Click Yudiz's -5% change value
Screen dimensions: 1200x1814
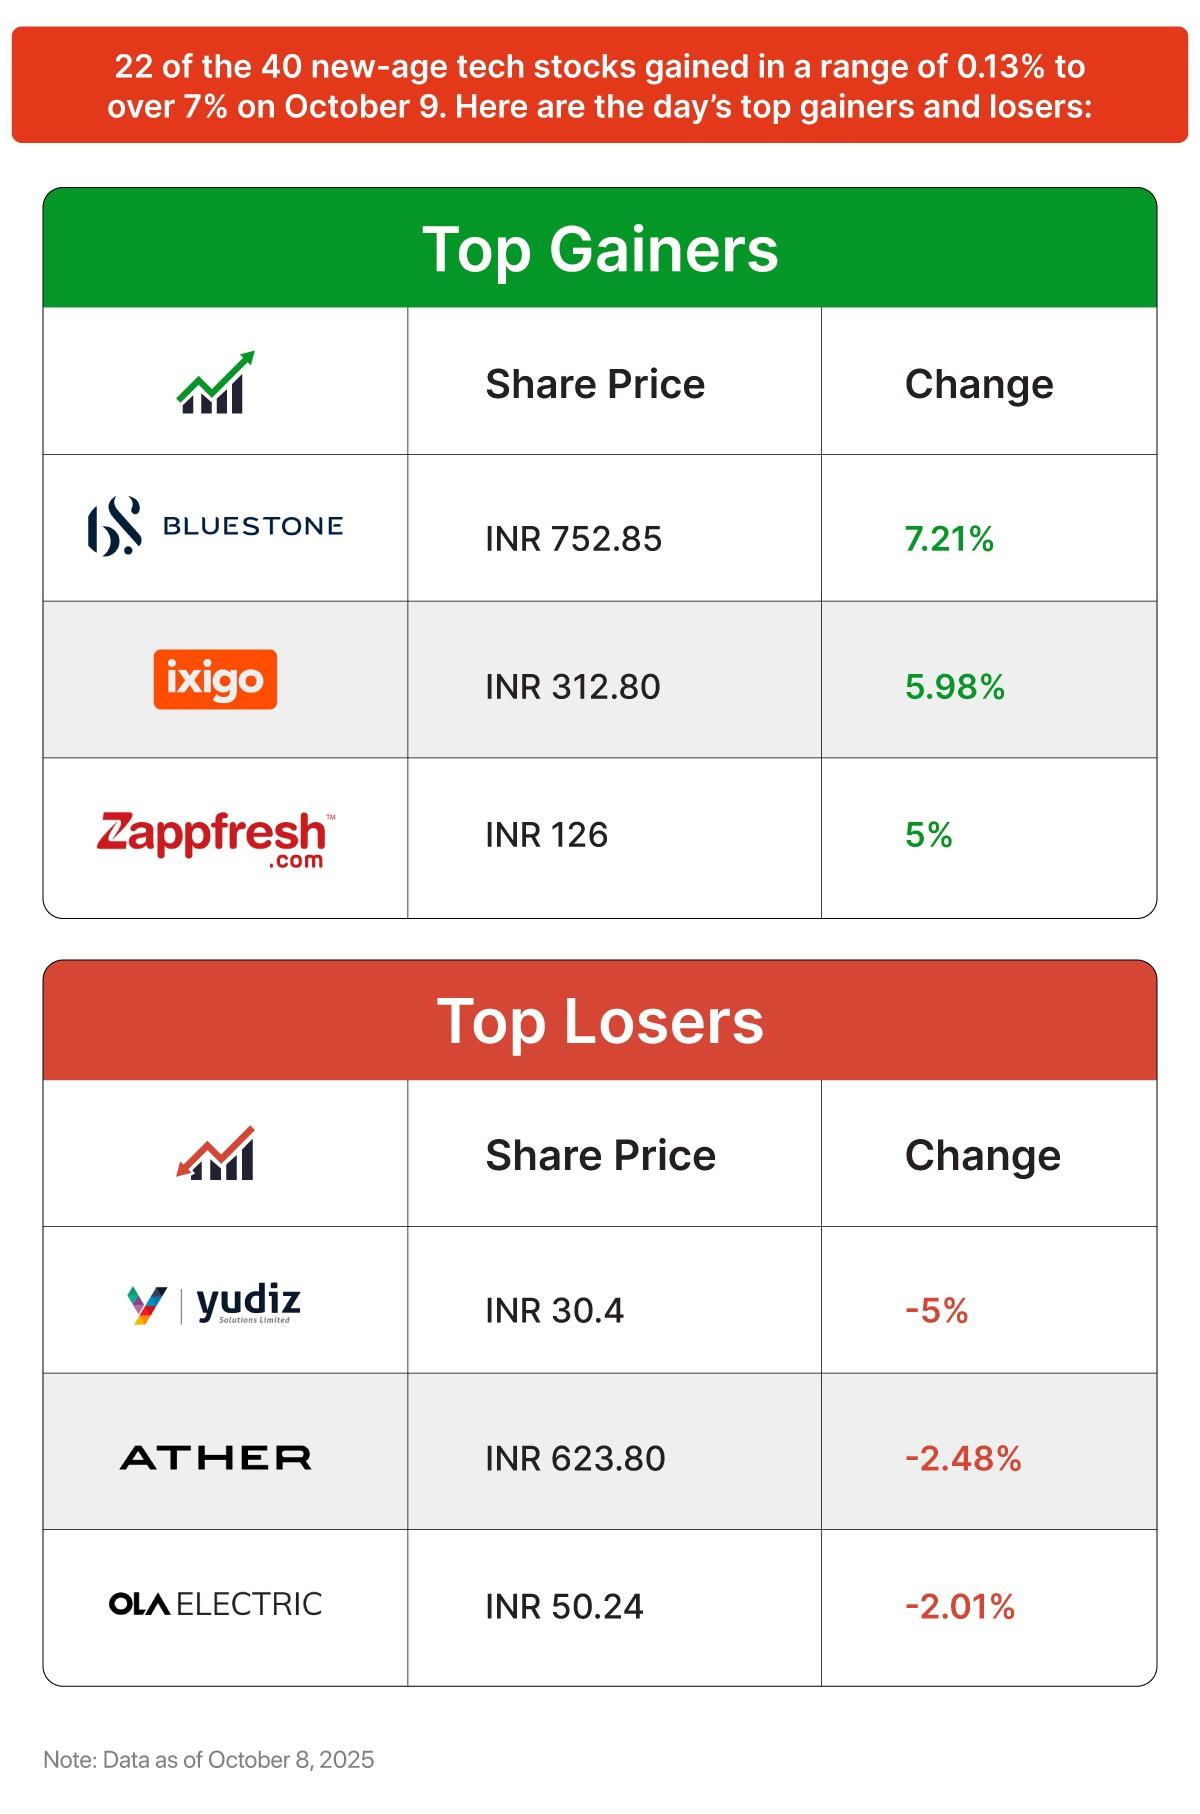[936, 1310]
